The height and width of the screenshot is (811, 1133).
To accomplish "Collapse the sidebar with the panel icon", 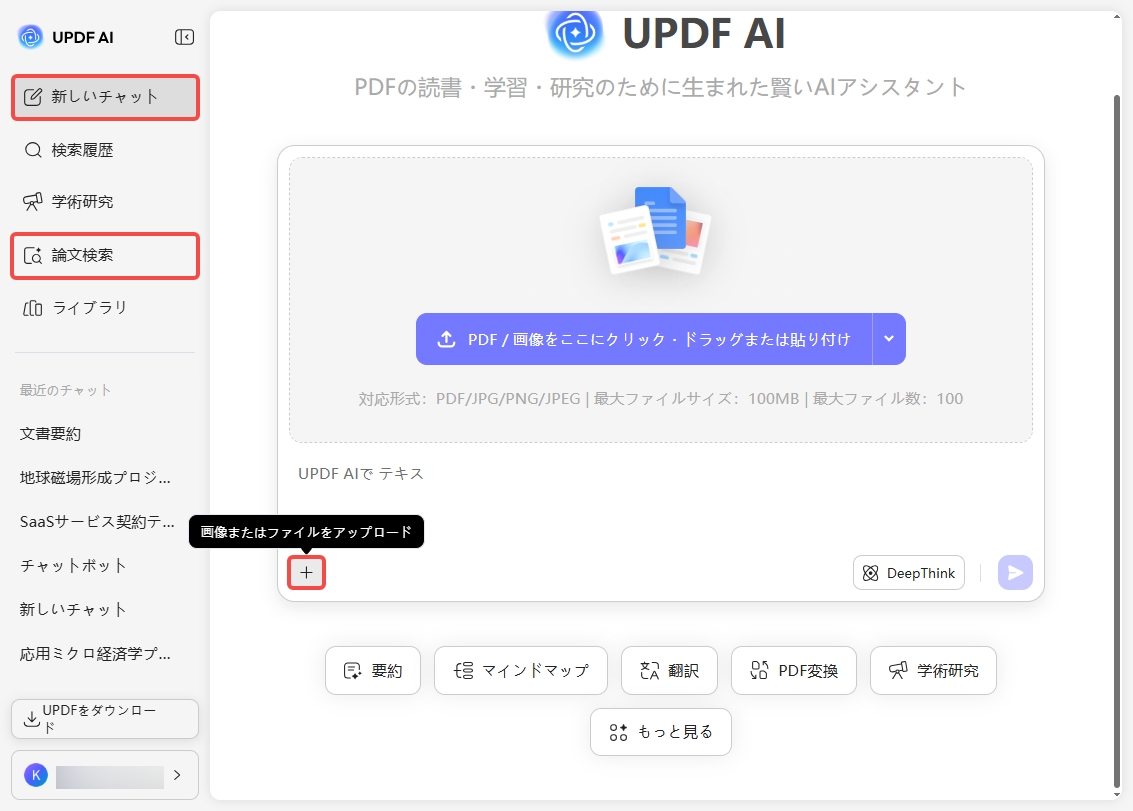I will coord(184,35).
